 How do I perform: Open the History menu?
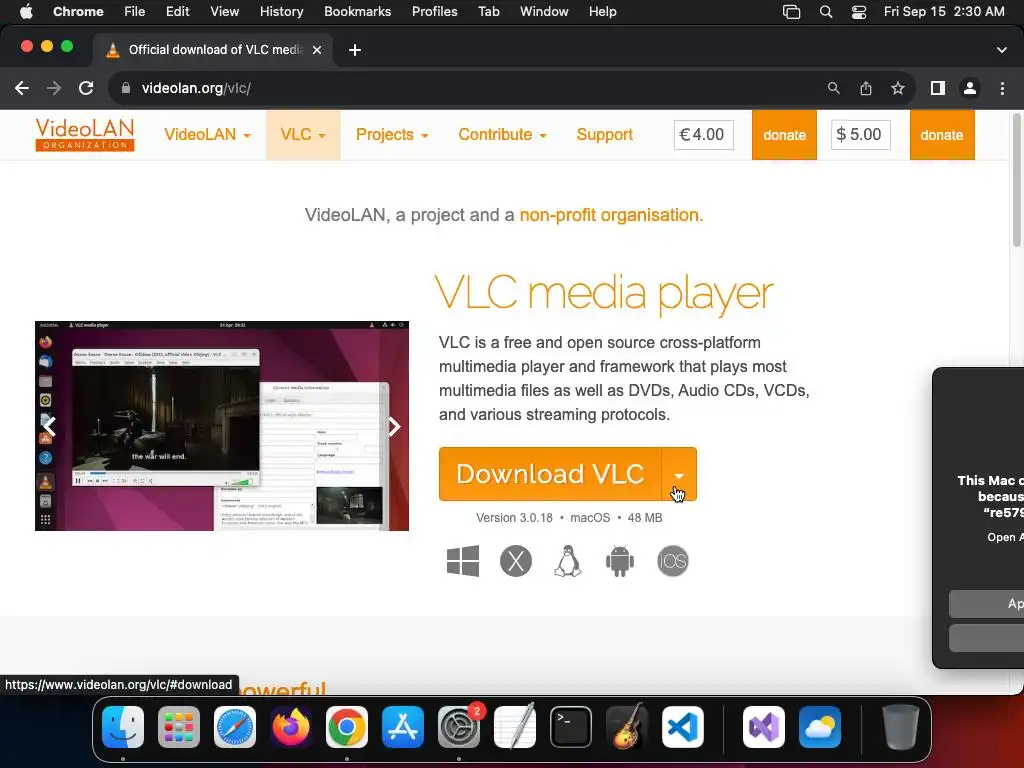pyautogui.click(x=281, y=12)
